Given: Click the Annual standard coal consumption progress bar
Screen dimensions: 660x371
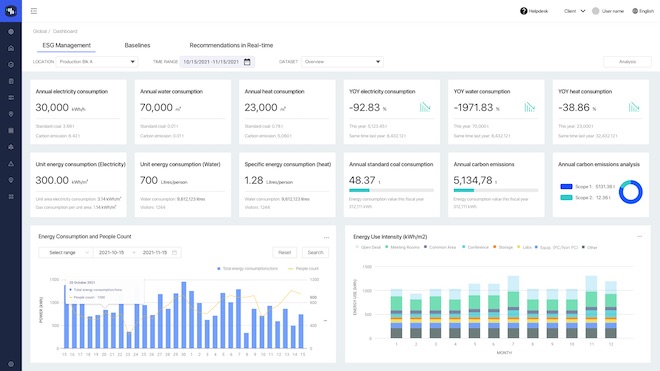Looking at the screenshot, I should click(391, 190).
